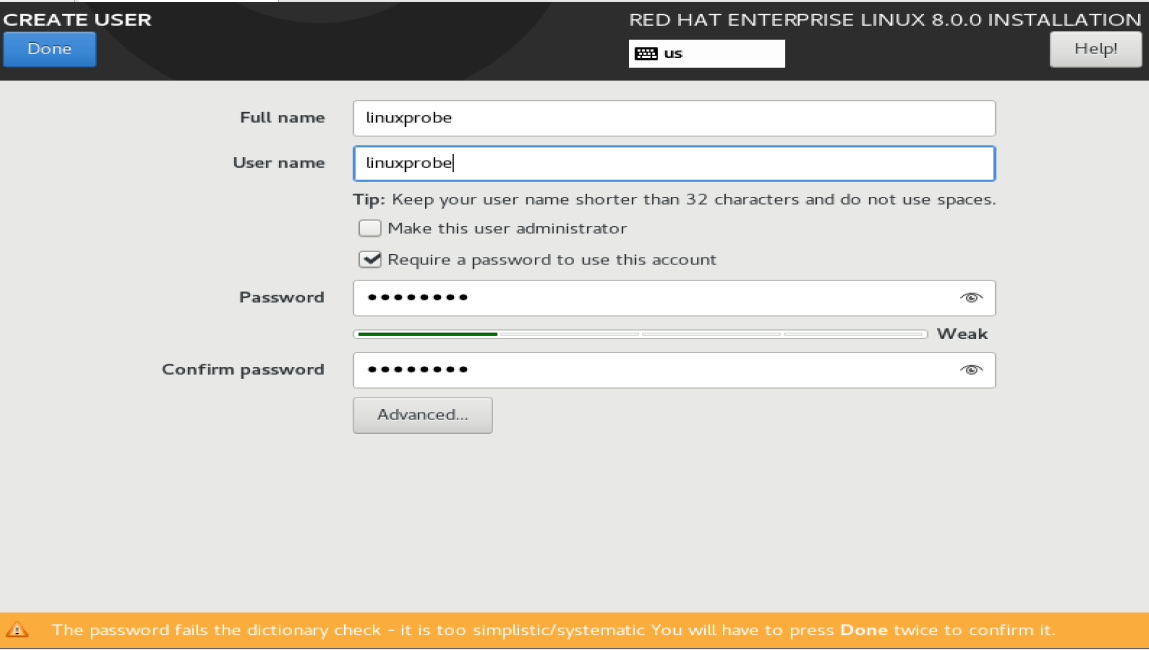
Task: Click the keyboard icon beside us
Action: (x=646, y=53)
